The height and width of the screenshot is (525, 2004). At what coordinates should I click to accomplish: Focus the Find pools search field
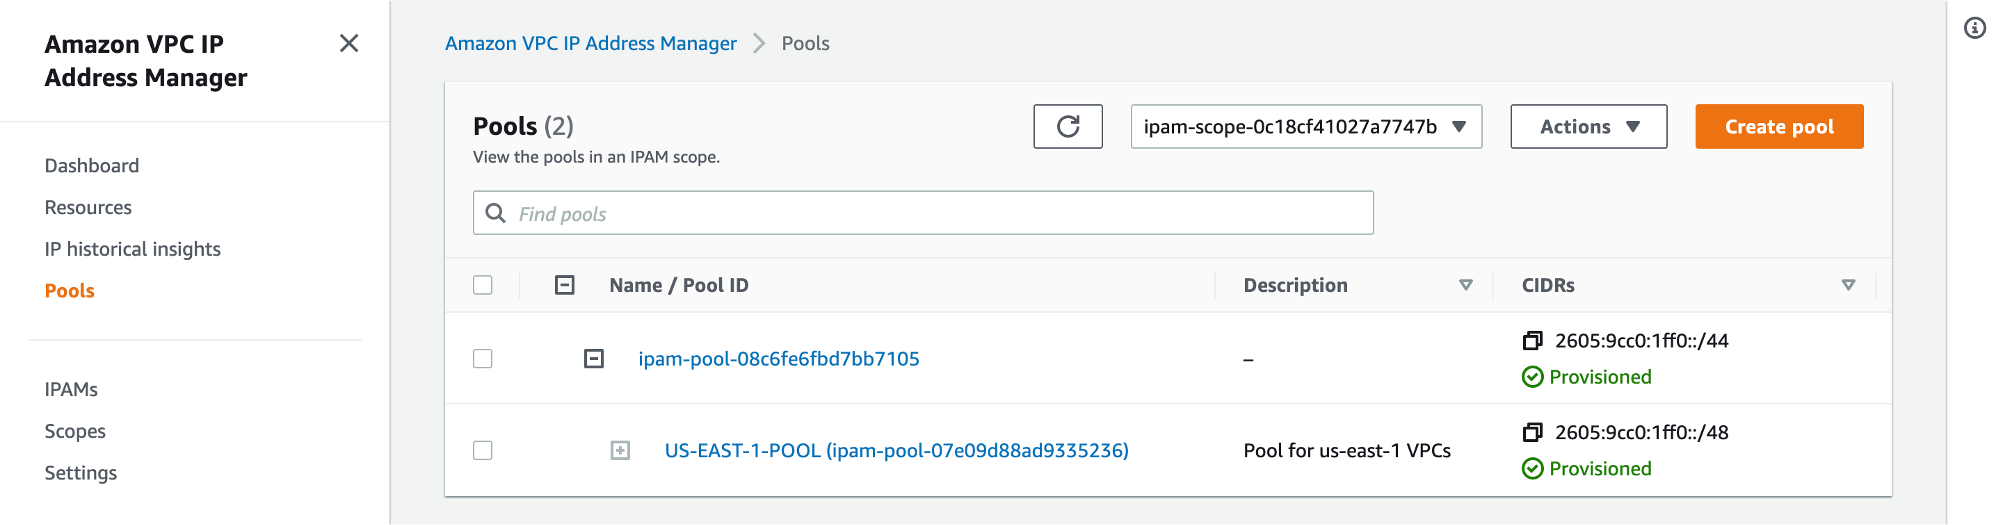923,213
